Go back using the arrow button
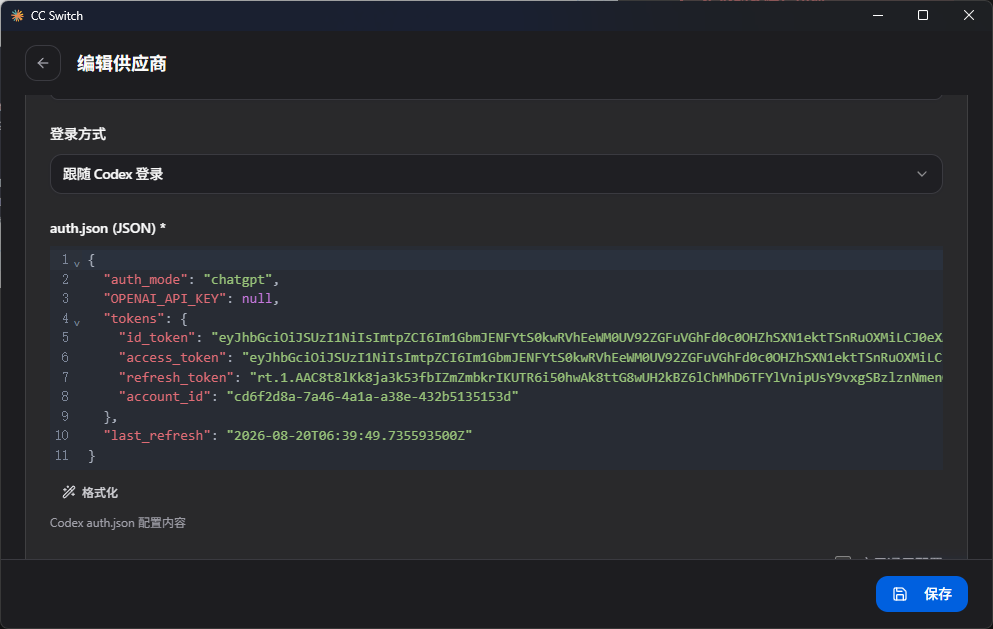 click(x=43, y=63)
